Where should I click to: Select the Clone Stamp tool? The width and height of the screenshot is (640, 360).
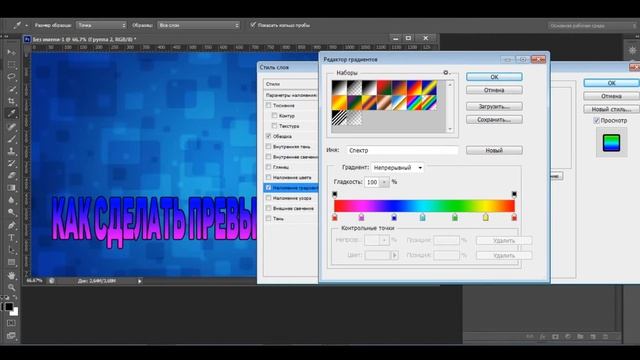11,151
